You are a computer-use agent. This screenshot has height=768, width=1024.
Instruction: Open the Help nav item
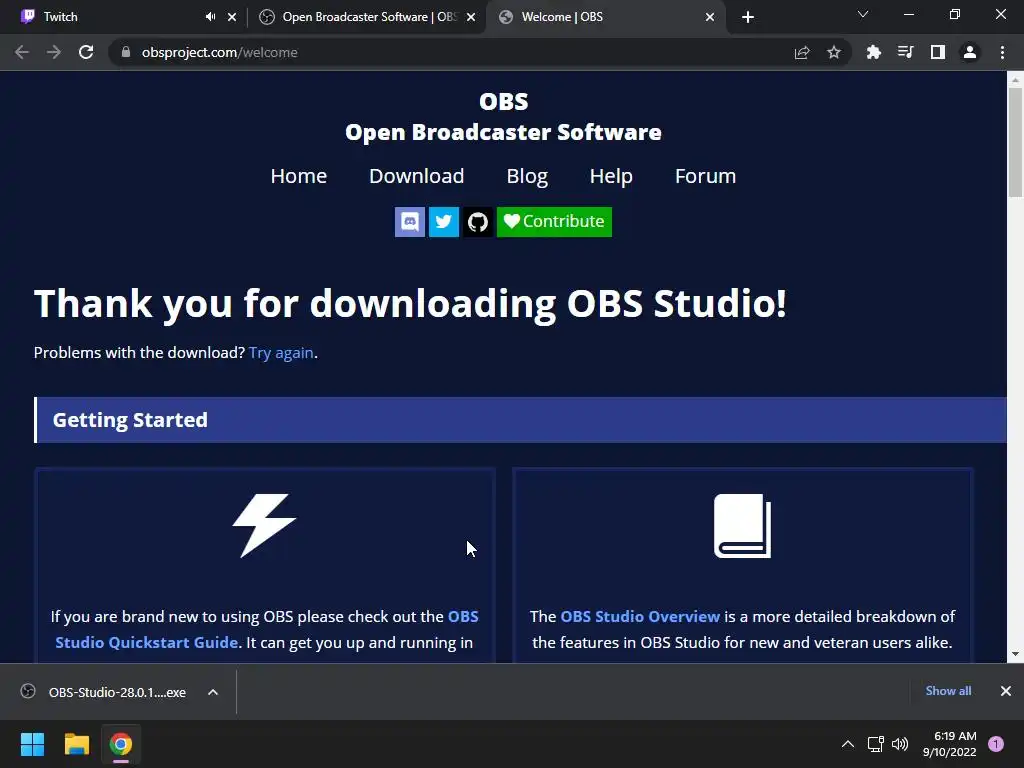611,176
